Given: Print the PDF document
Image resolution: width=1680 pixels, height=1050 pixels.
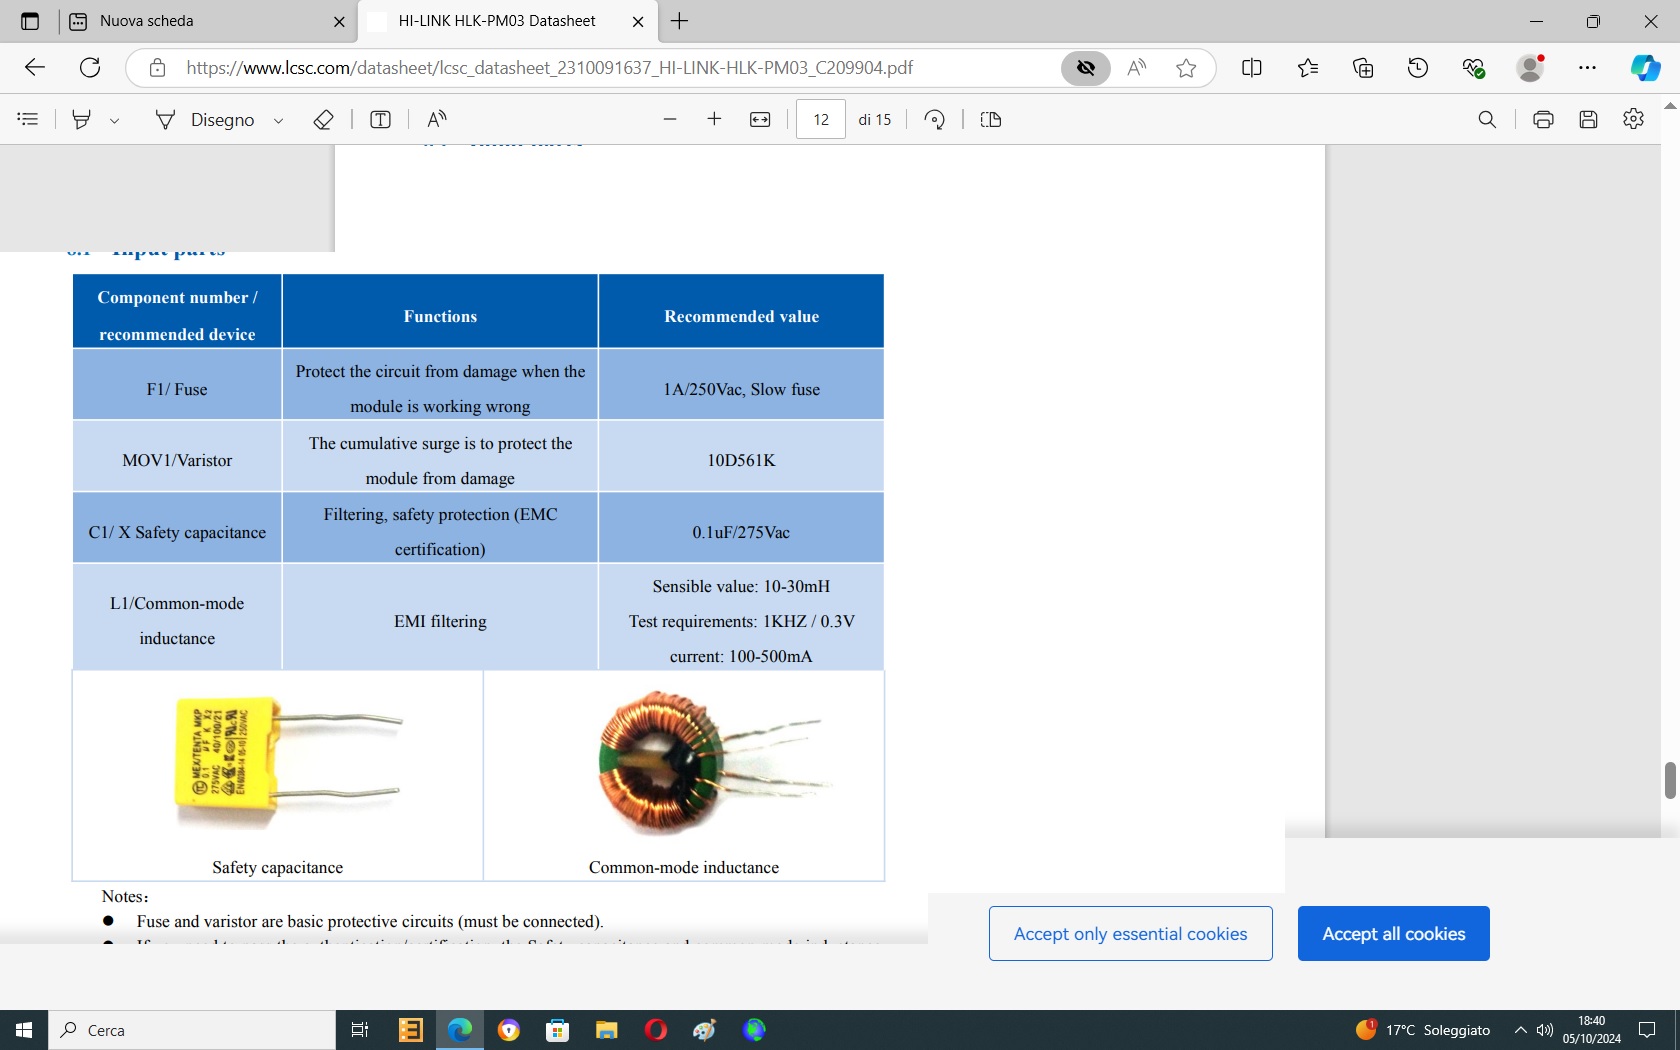Looking at the screenshot, I should (1543, 120).
